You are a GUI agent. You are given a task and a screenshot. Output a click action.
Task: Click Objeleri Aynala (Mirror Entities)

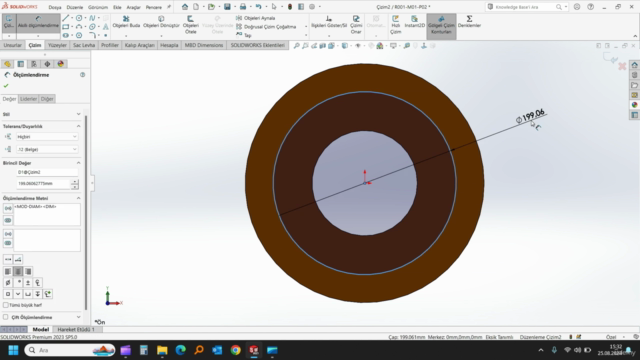pyautogui.click(x=256, y=18)
